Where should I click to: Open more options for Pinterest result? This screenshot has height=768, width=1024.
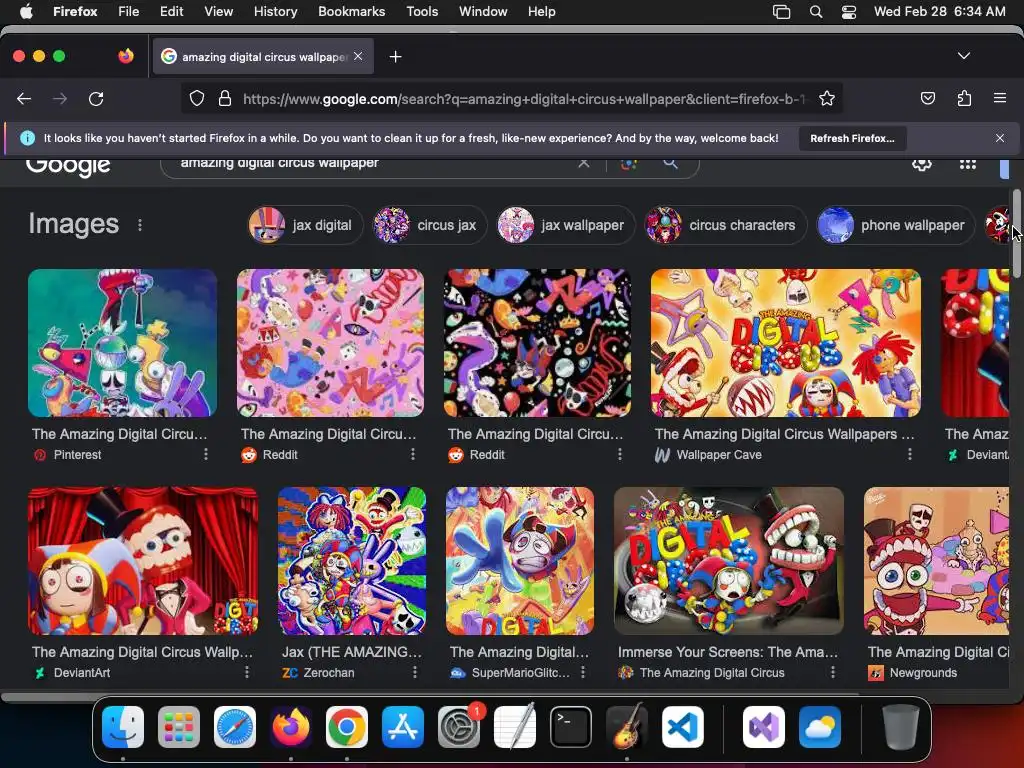pos(206,455)
